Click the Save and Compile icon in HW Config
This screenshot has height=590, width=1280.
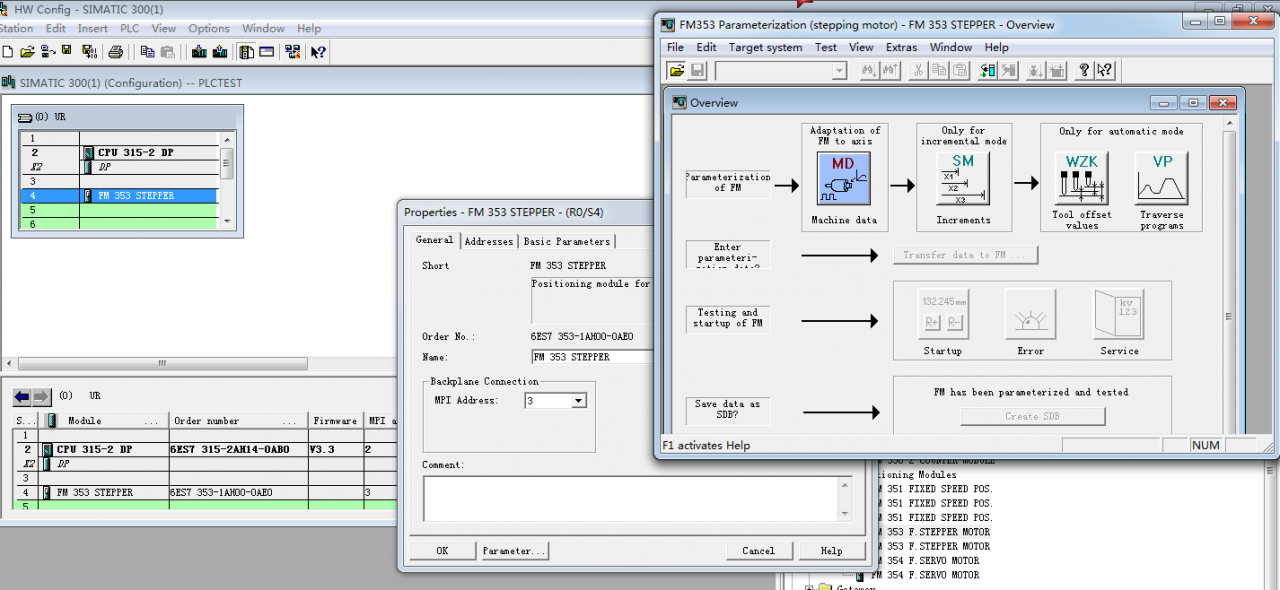pos(90,52)
